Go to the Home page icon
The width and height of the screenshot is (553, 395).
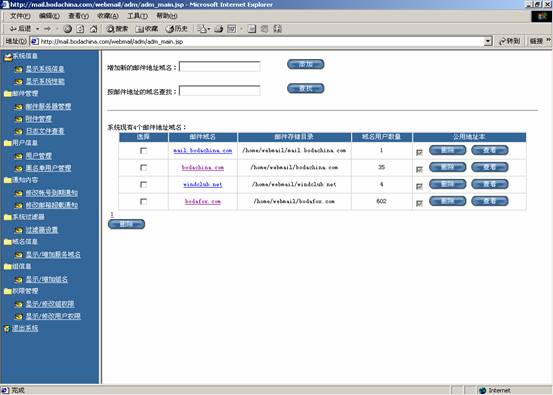click(x=93, y=29)
